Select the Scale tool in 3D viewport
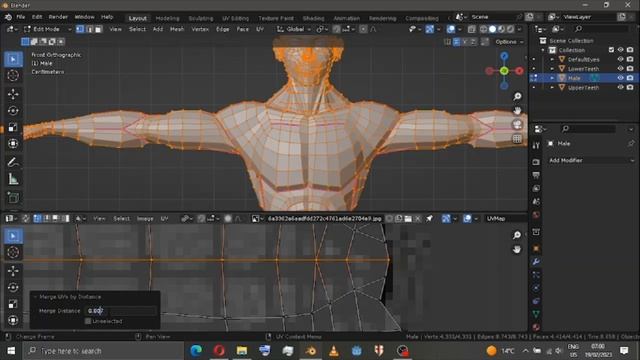Viewport: 640px width, 360px height. coord(13,127)
